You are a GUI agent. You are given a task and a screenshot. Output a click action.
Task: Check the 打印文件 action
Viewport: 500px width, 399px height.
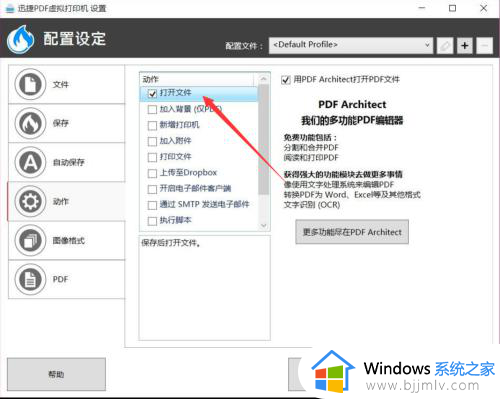(152, 157)
